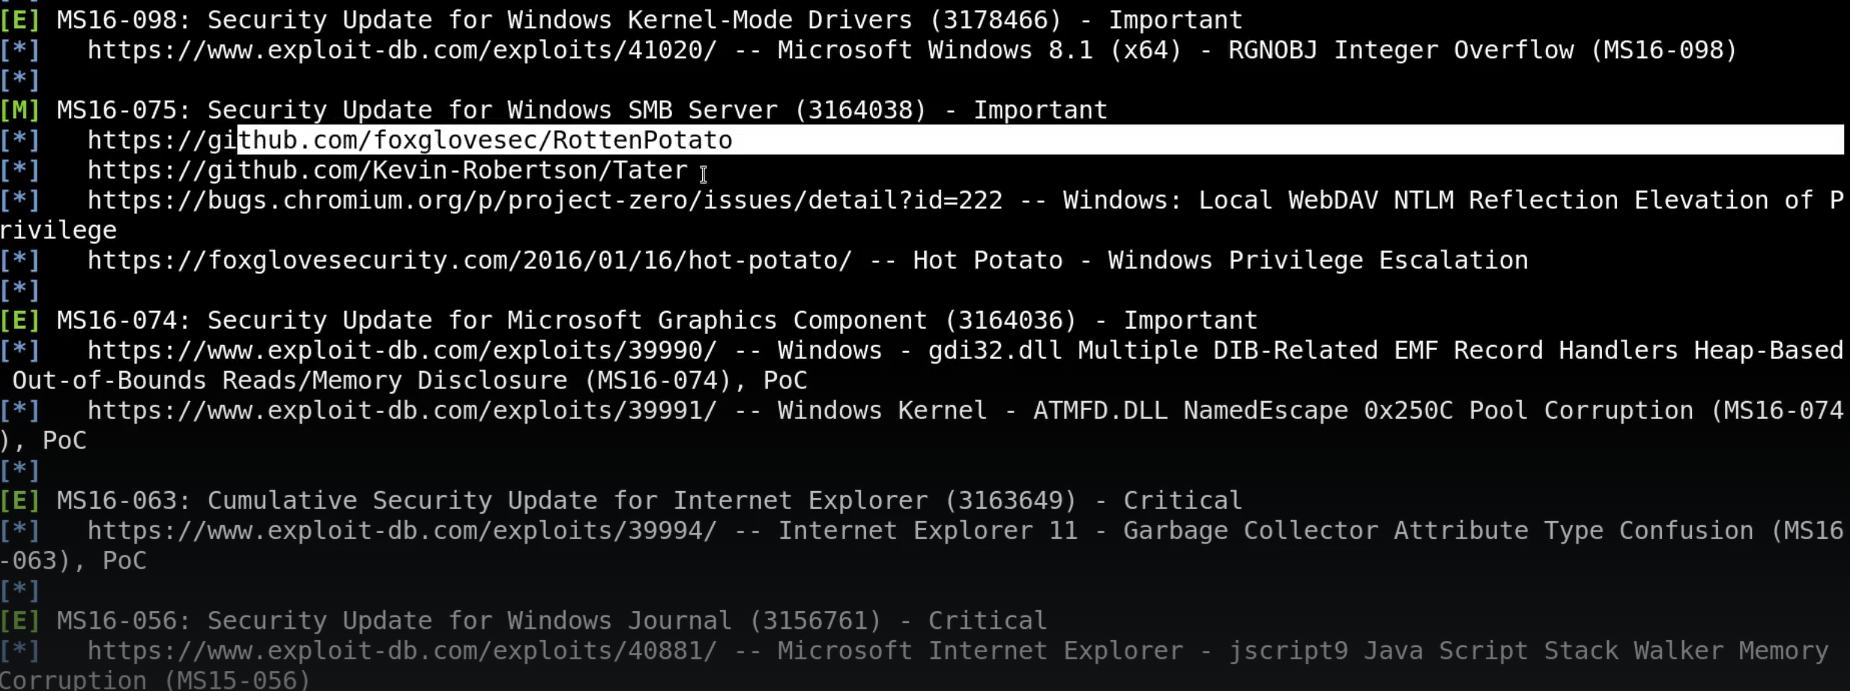Click the MS16-056 Windows Journal heading

(552, 620)
